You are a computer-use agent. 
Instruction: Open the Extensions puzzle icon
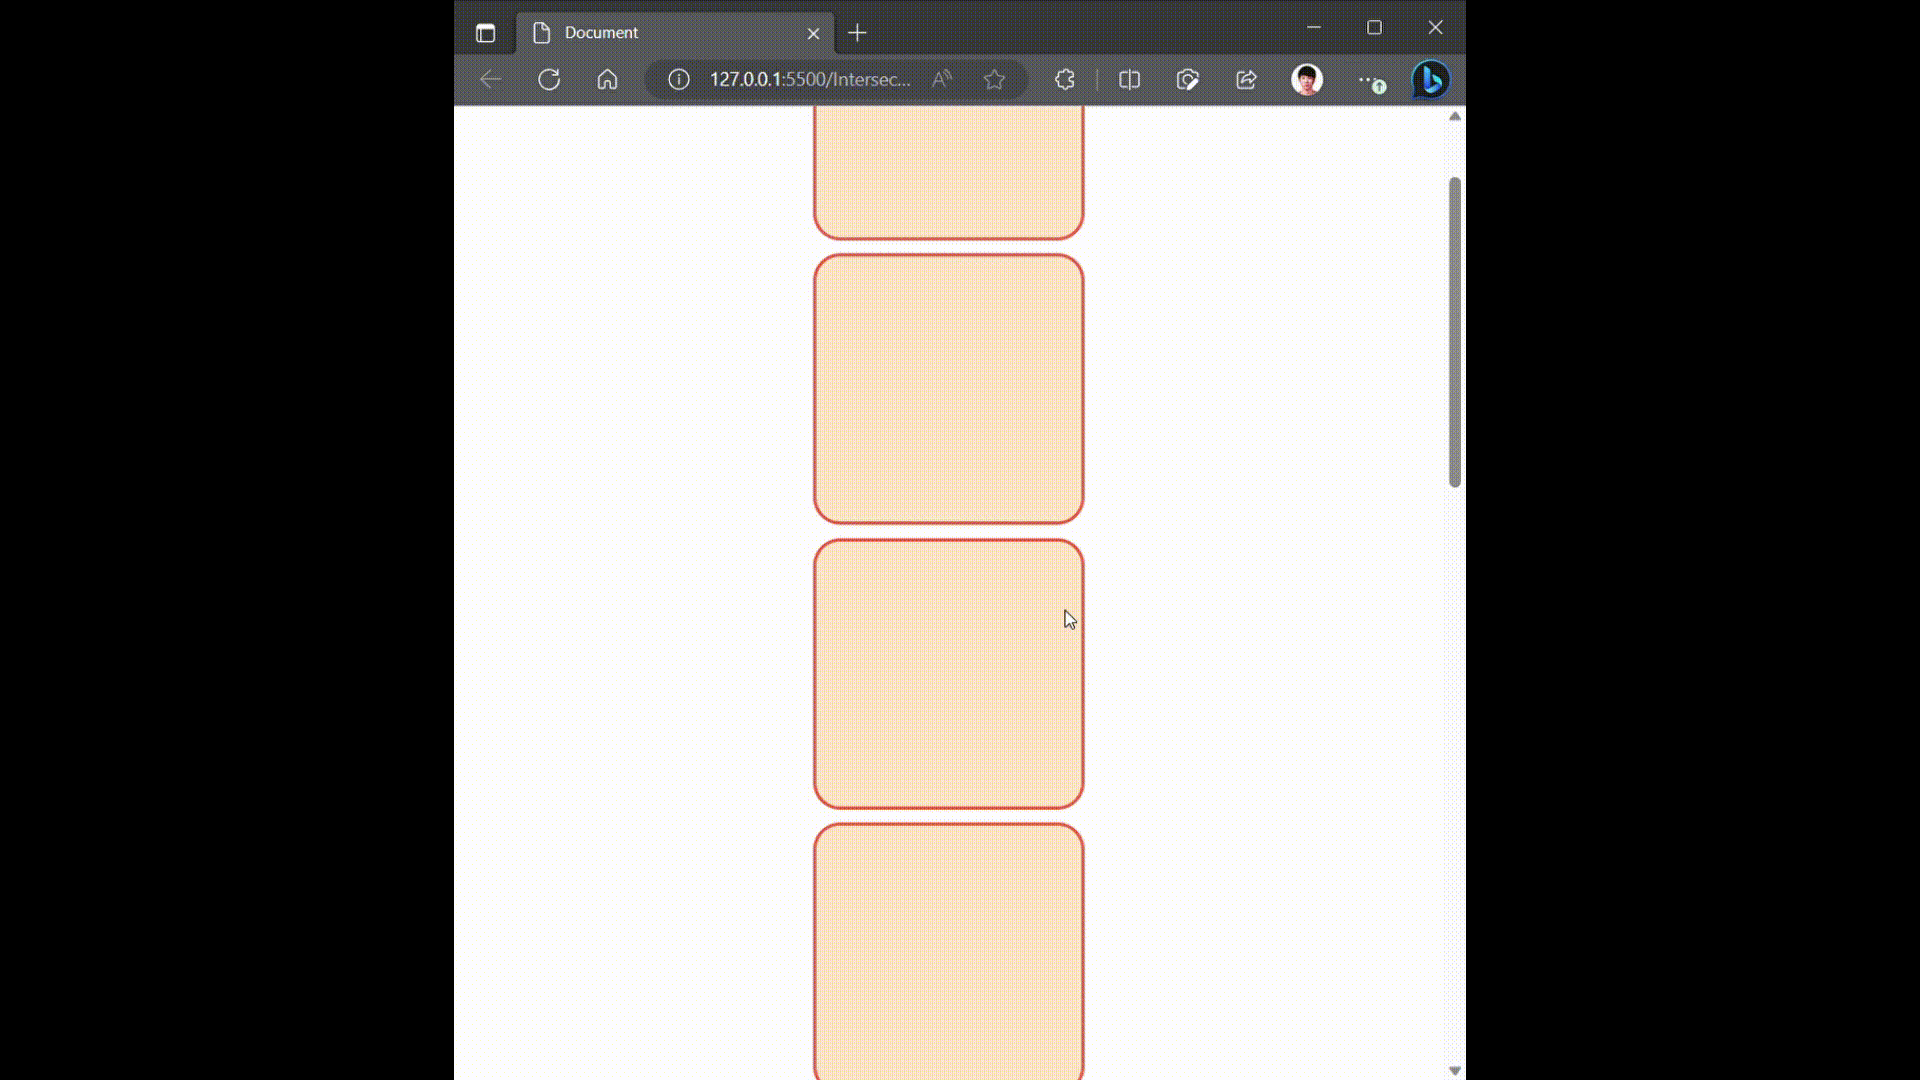tap(1065, 80)
